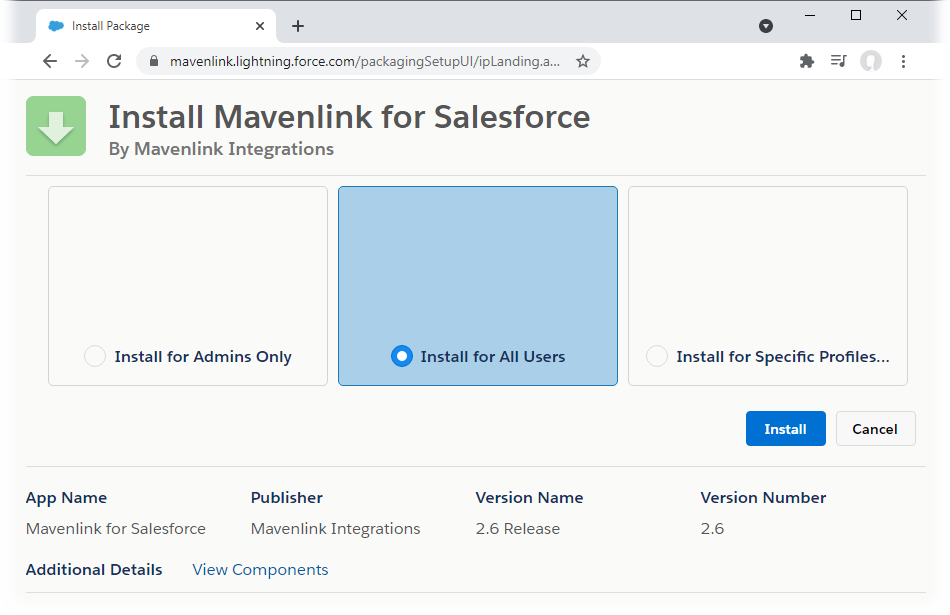Open the browser extensions puzzle icon
Image resolution: width=950 pixels, height=615 pixels.
pyautogui.click(x=807, y=61)
